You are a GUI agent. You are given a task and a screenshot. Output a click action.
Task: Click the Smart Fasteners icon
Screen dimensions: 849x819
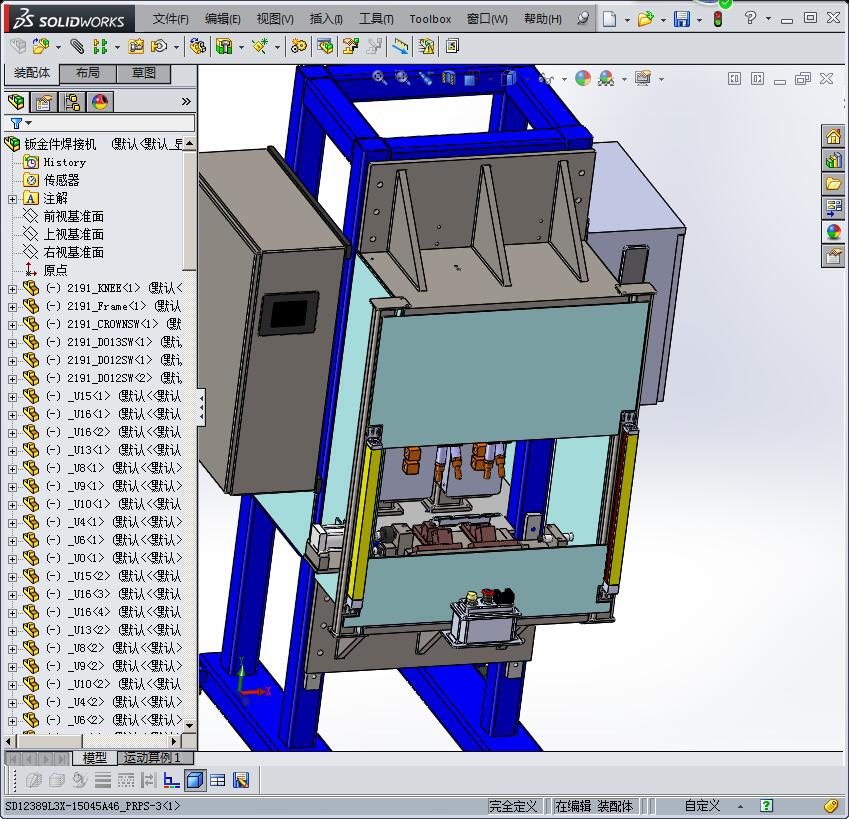tap(135, 47)
